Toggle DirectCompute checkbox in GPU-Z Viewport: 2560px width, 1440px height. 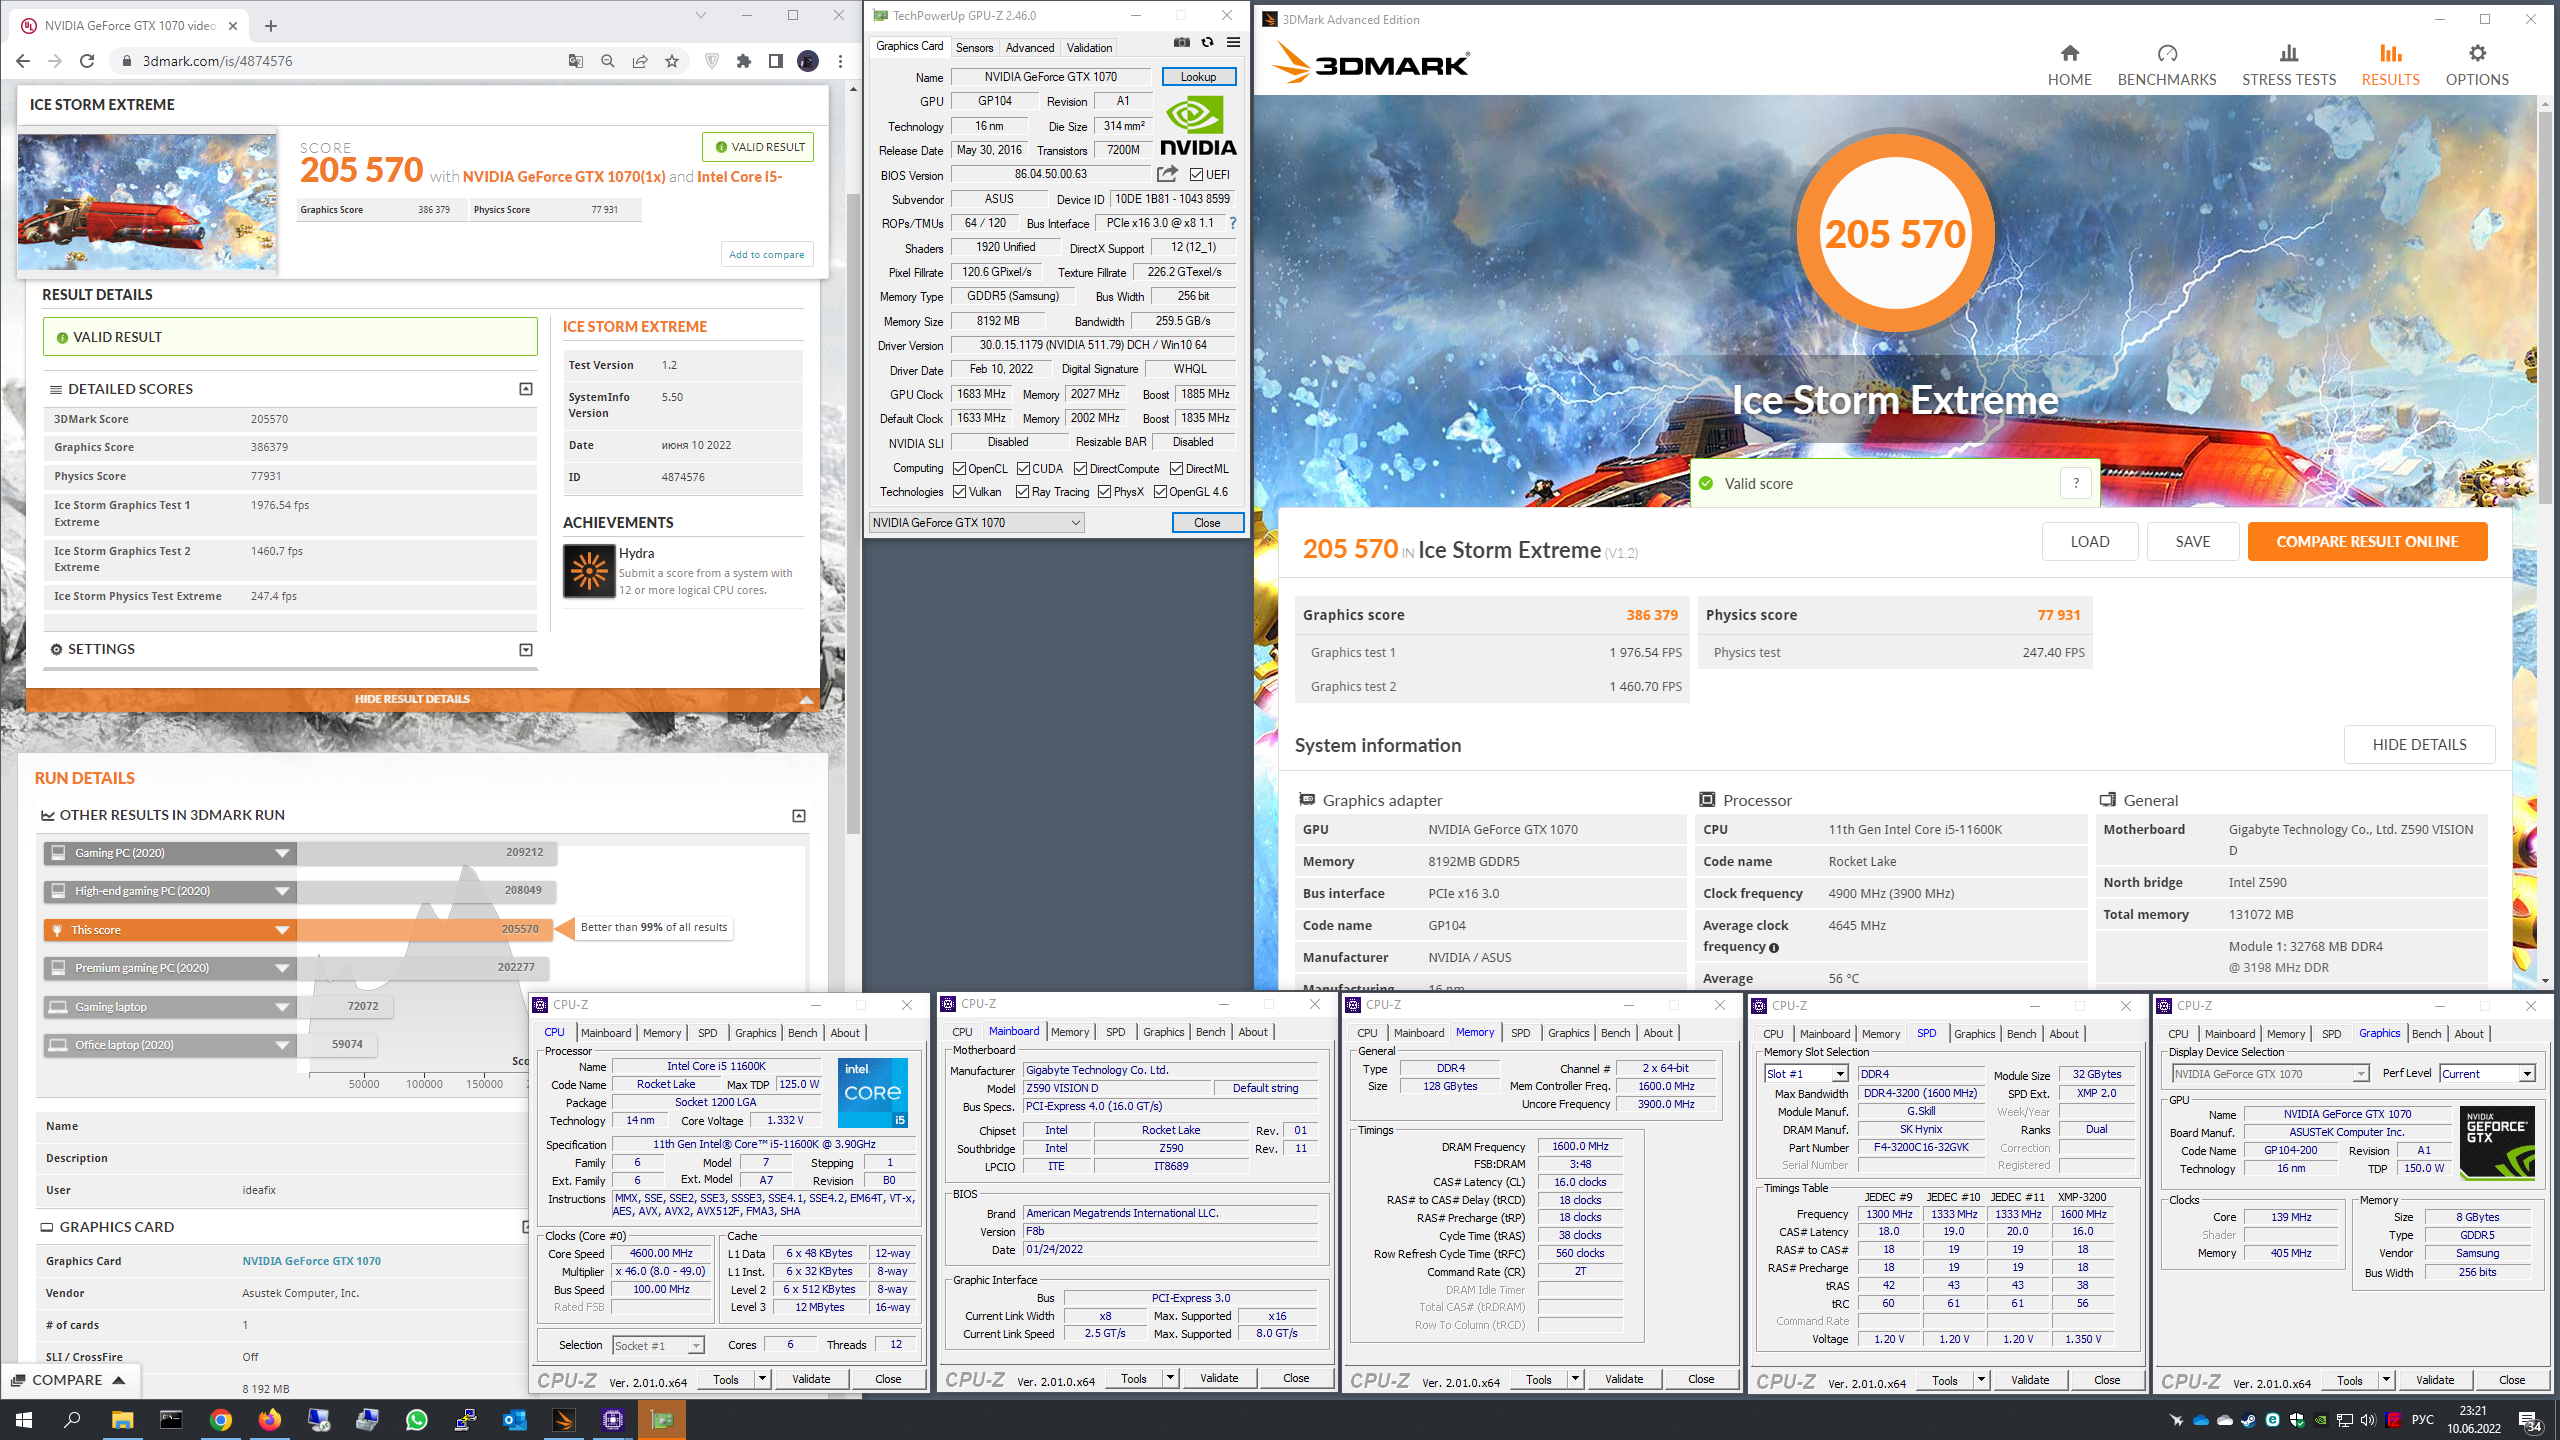point(1080,468)
